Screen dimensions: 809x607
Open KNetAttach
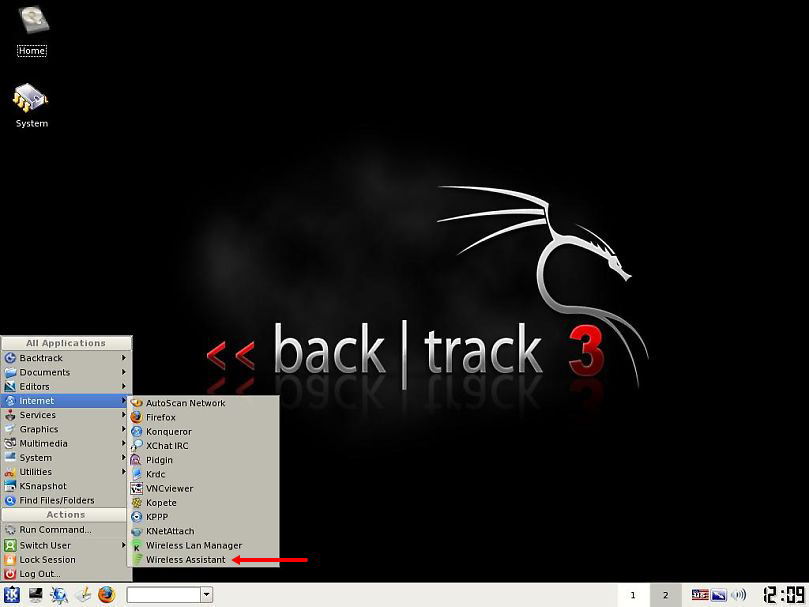(203, 531)
